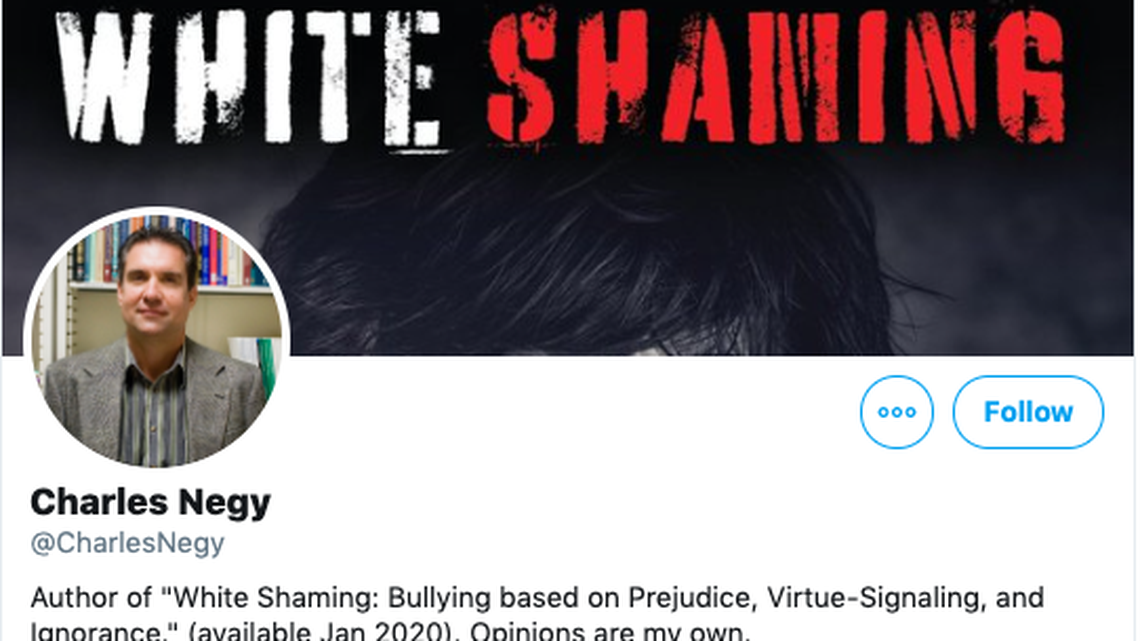Click the display name Charles Negy
This screenshot has width=1140, height=641.
coord(150,502)
